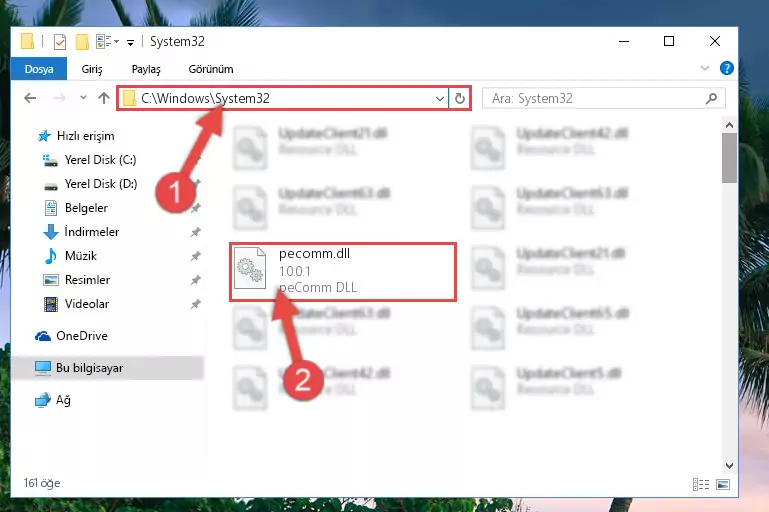The image size is (769, 512).
Task: Click the vertical scrollbar thumb
Action: pyautogui.click(x=729, y=158)
